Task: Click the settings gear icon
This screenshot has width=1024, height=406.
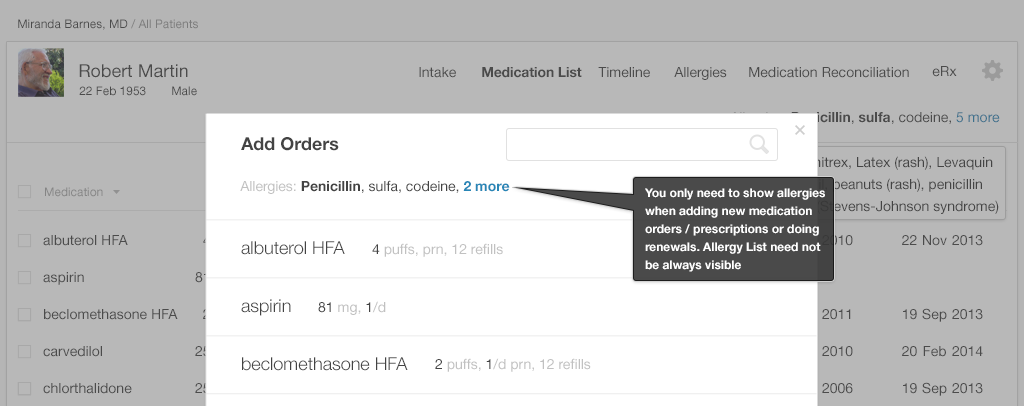Action: click(x=991, y=71)
